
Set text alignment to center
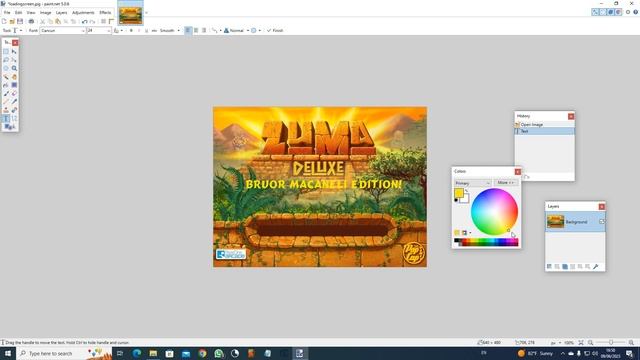[x=196, y=31]
